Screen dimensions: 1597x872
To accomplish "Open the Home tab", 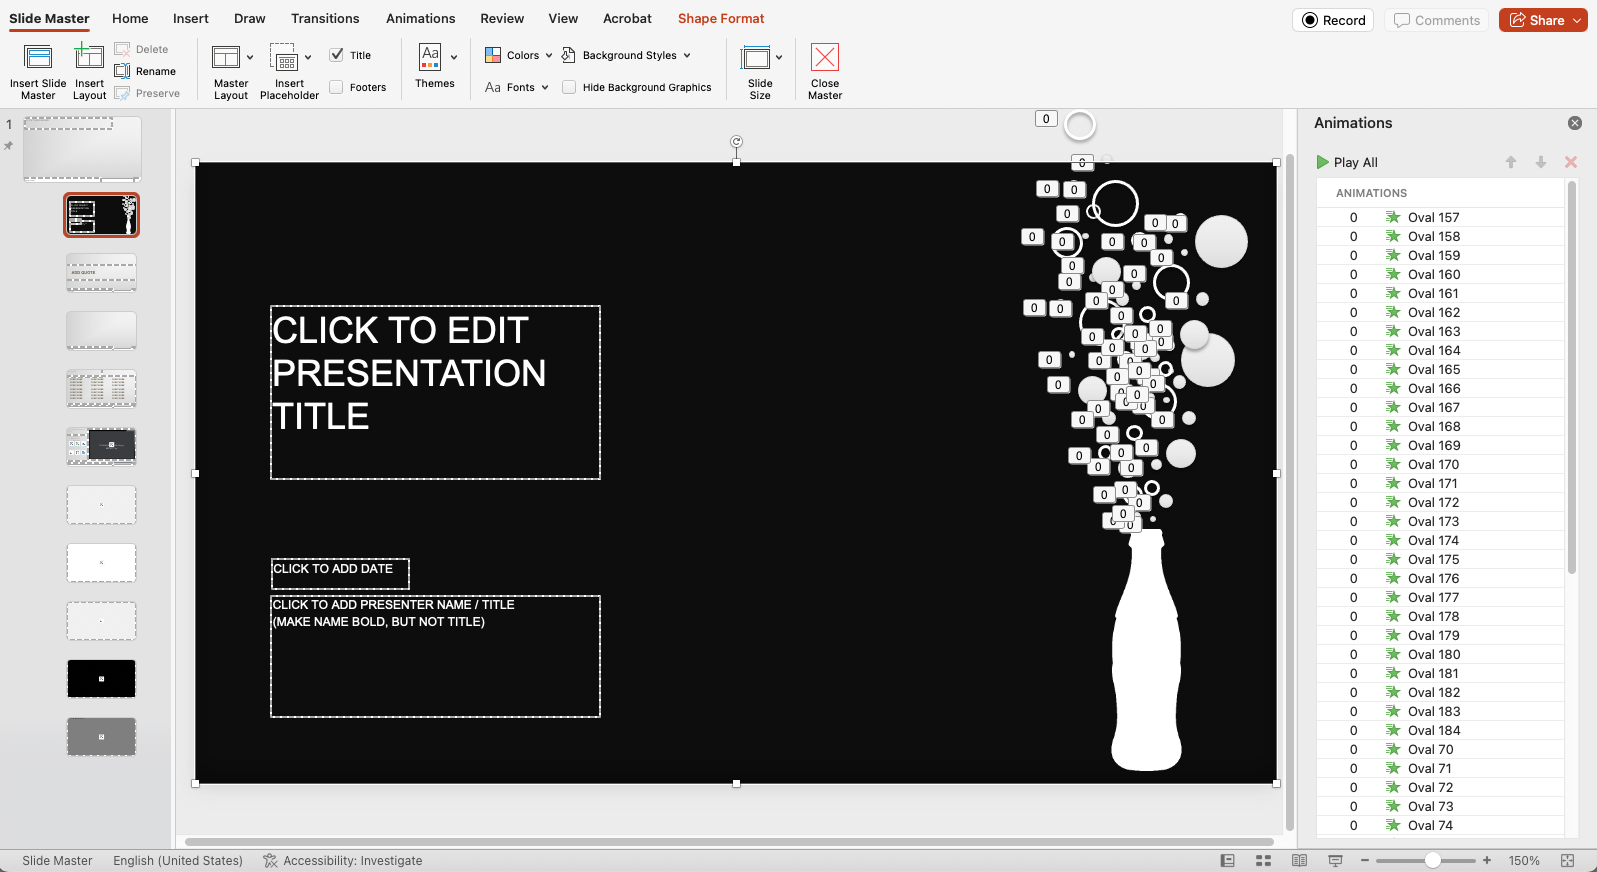I will [130, 18].
